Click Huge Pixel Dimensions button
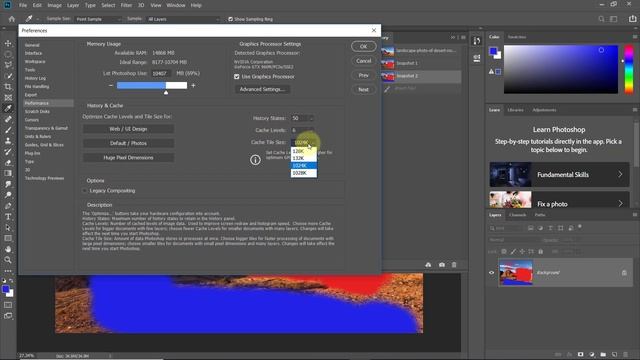The image size is (640, 360). [128, 158]
